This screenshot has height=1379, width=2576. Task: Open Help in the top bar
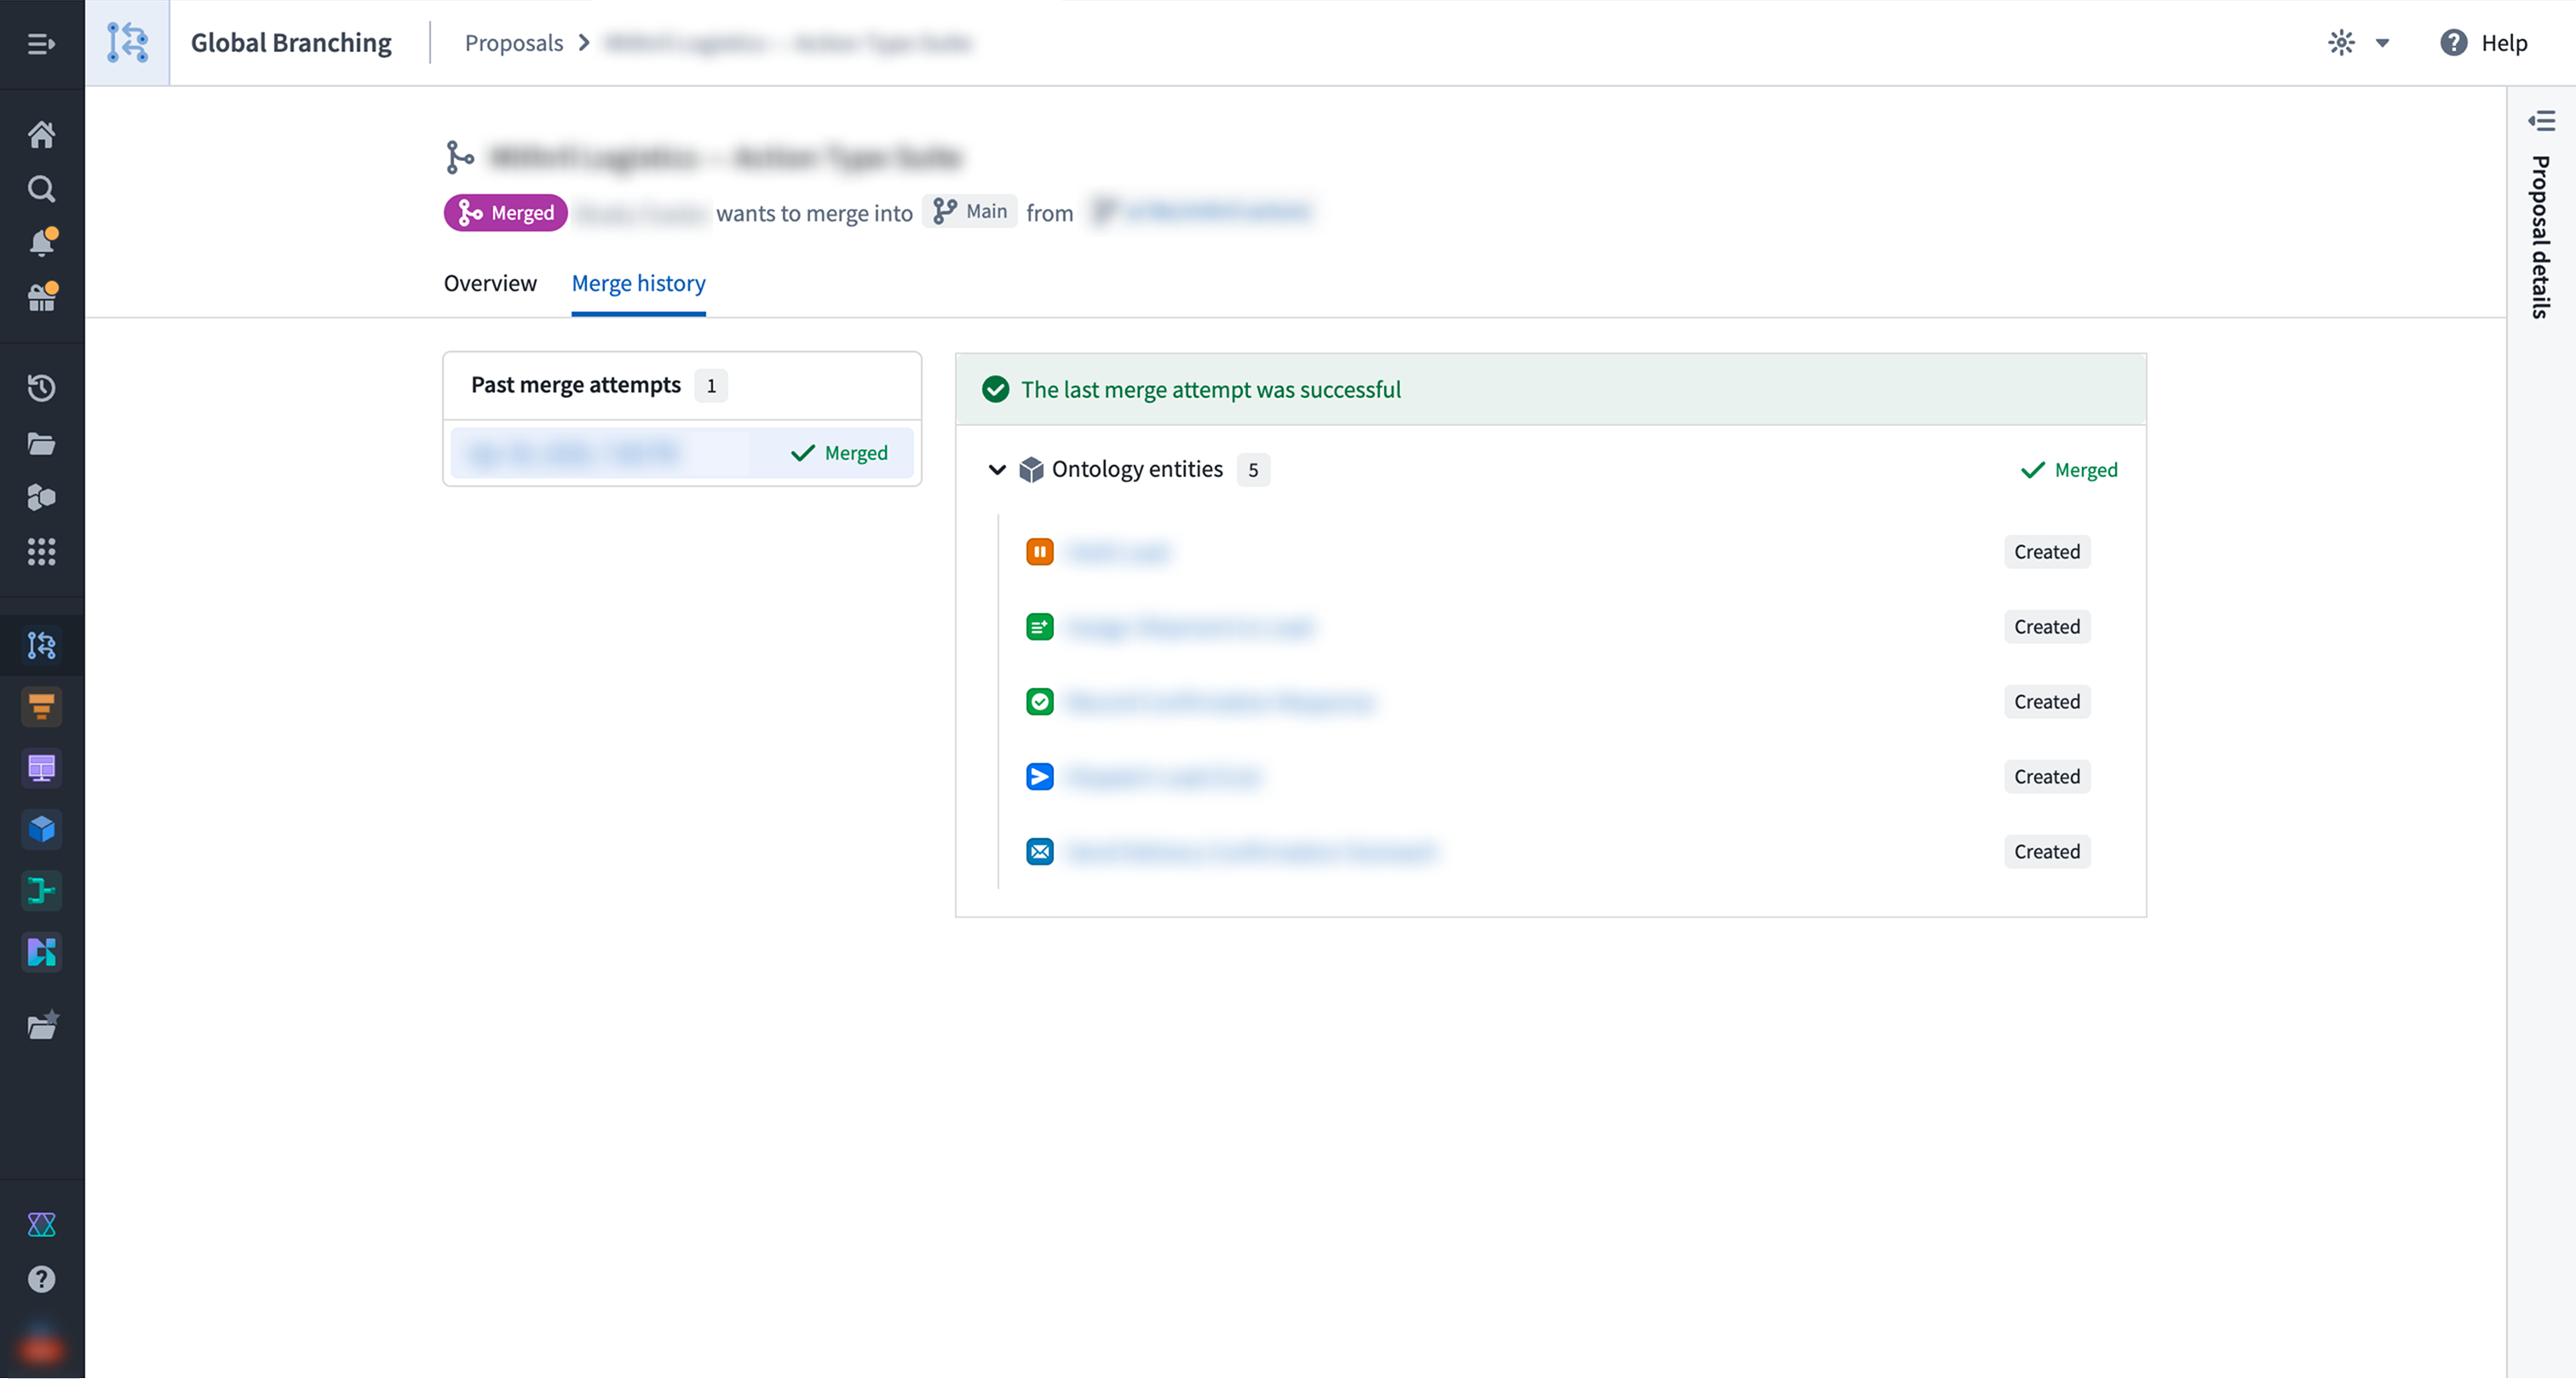coord(2484,43)
